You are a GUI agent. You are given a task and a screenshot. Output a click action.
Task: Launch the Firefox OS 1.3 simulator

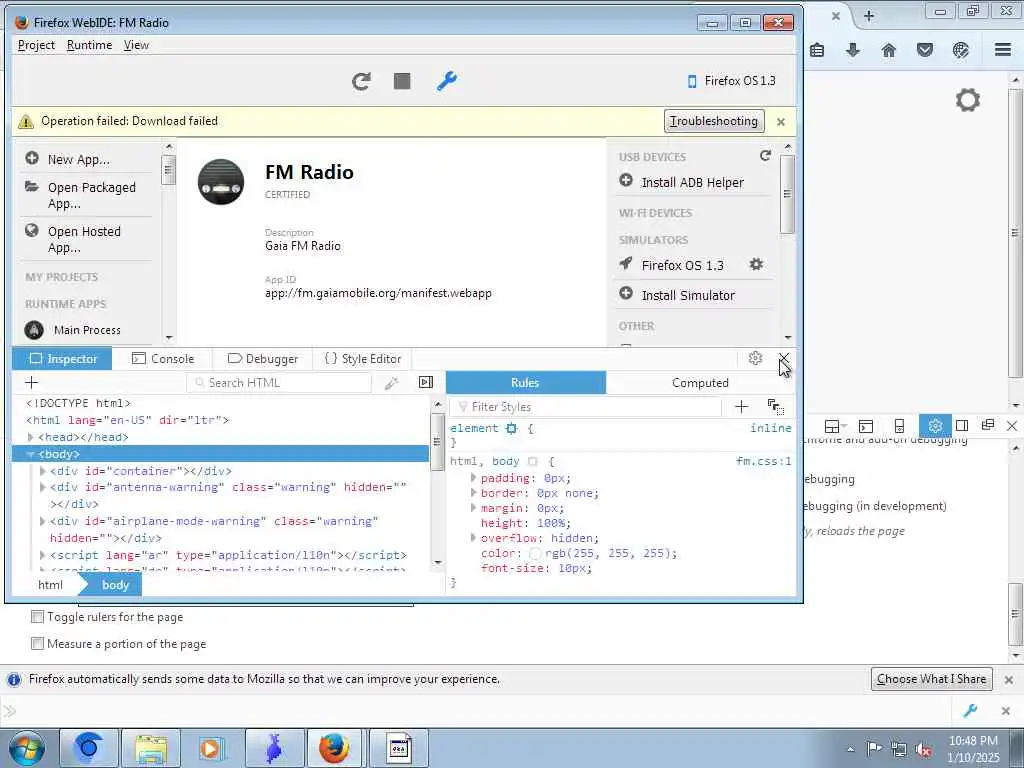click(682, 265)
